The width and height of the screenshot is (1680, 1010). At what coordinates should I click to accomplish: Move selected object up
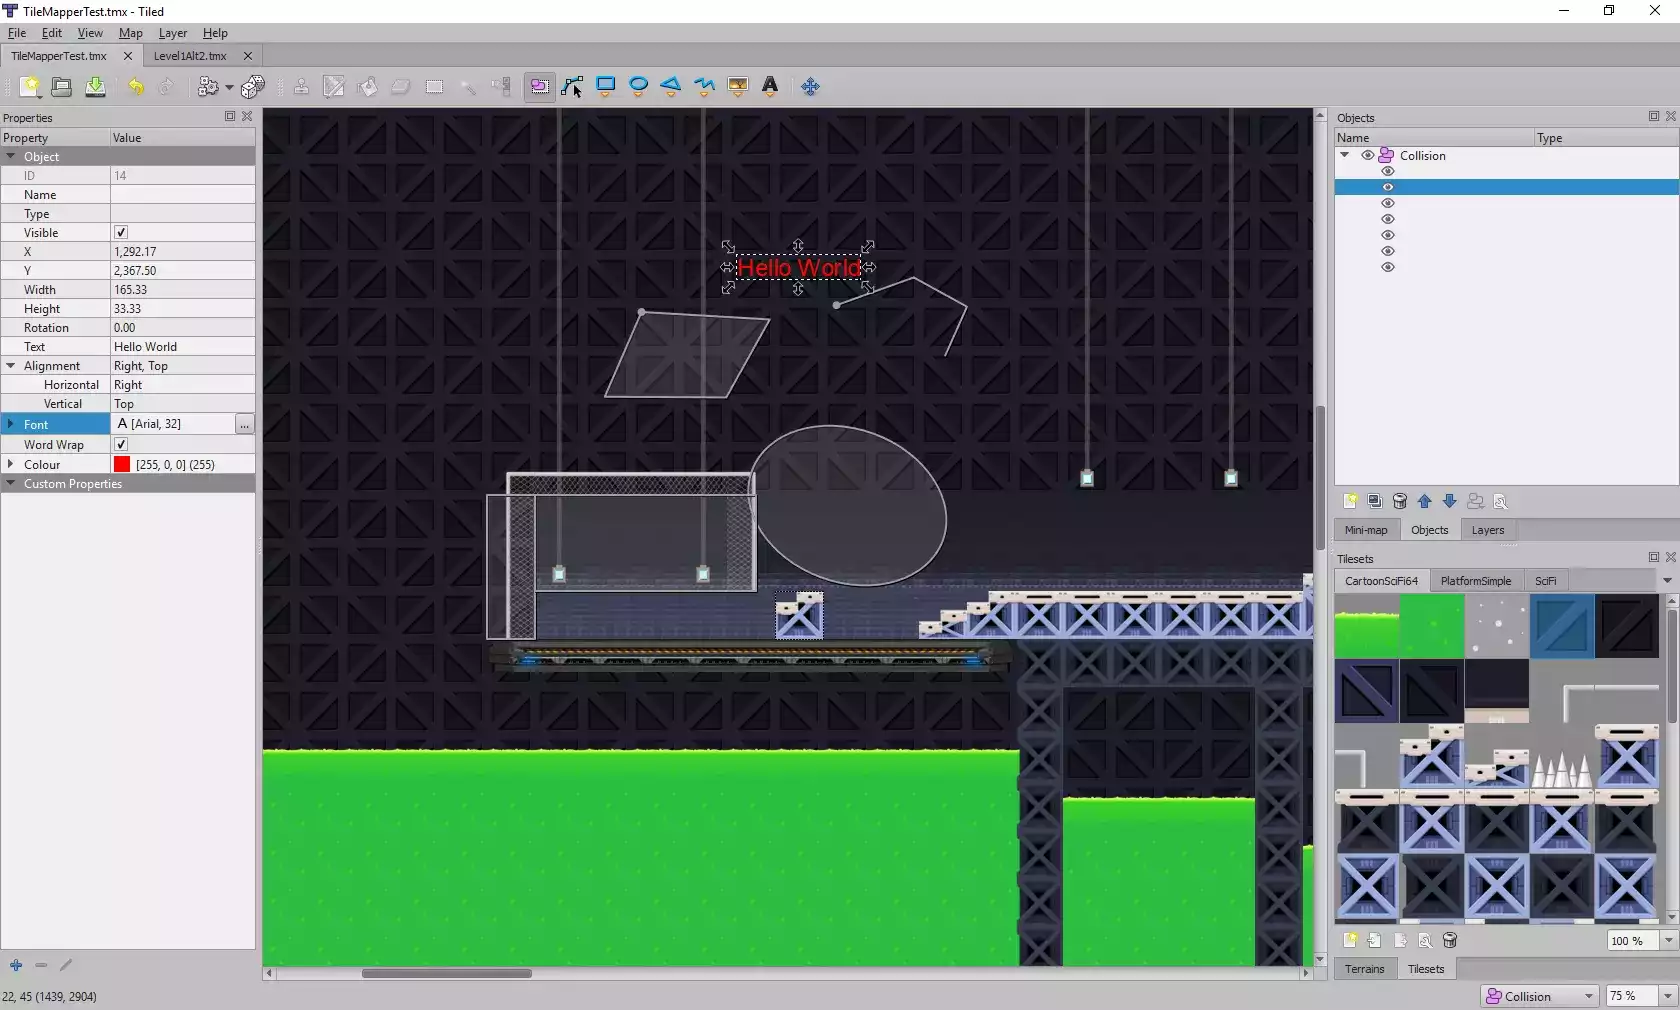click(x=1425, y=501)
